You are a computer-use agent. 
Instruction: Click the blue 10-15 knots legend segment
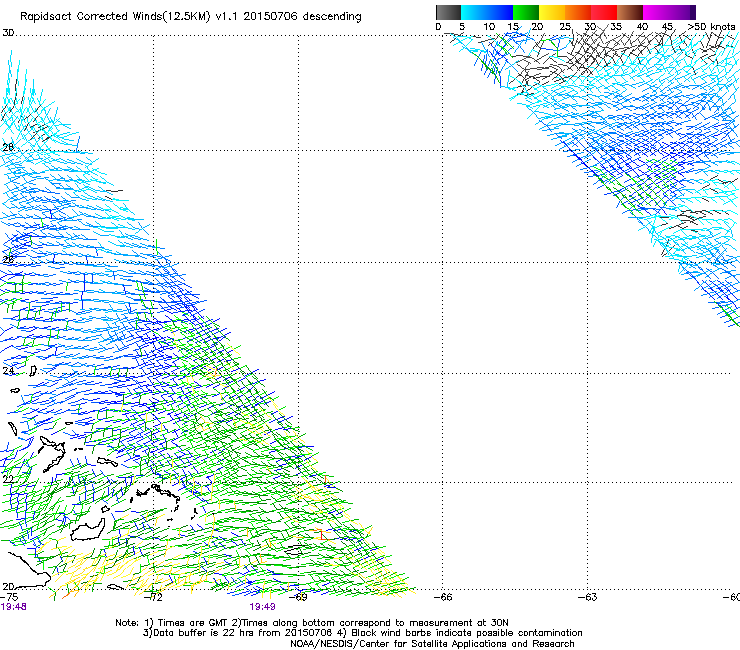499,12
